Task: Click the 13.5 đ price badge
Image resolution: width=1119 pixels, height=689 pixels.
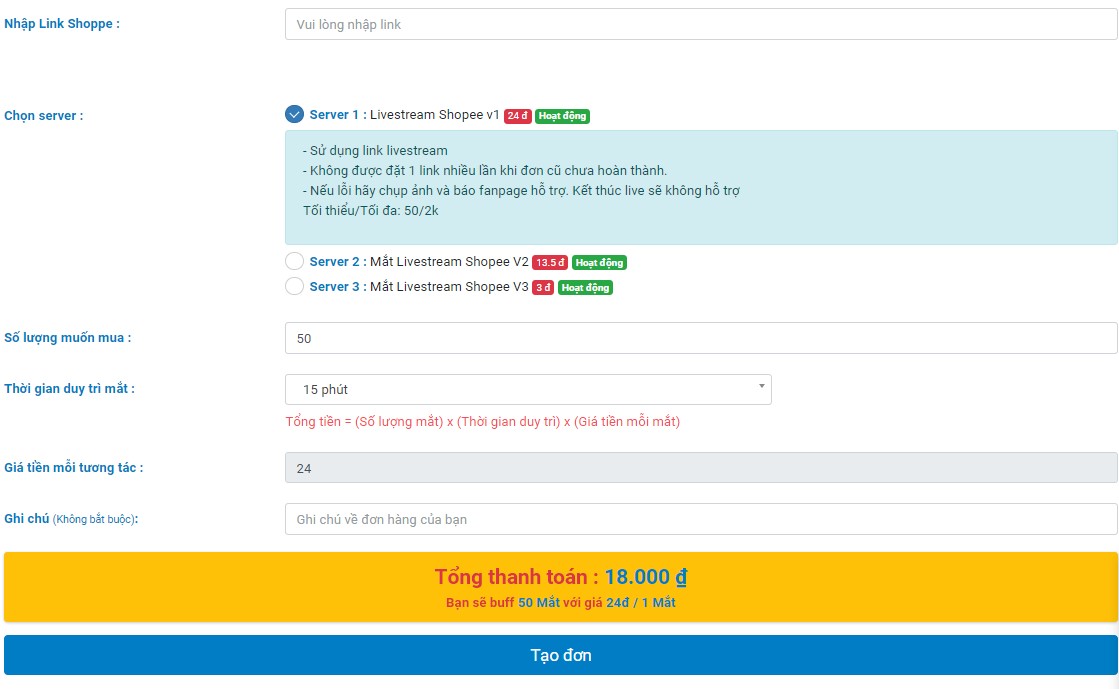Action: click(x=550, y=263)
